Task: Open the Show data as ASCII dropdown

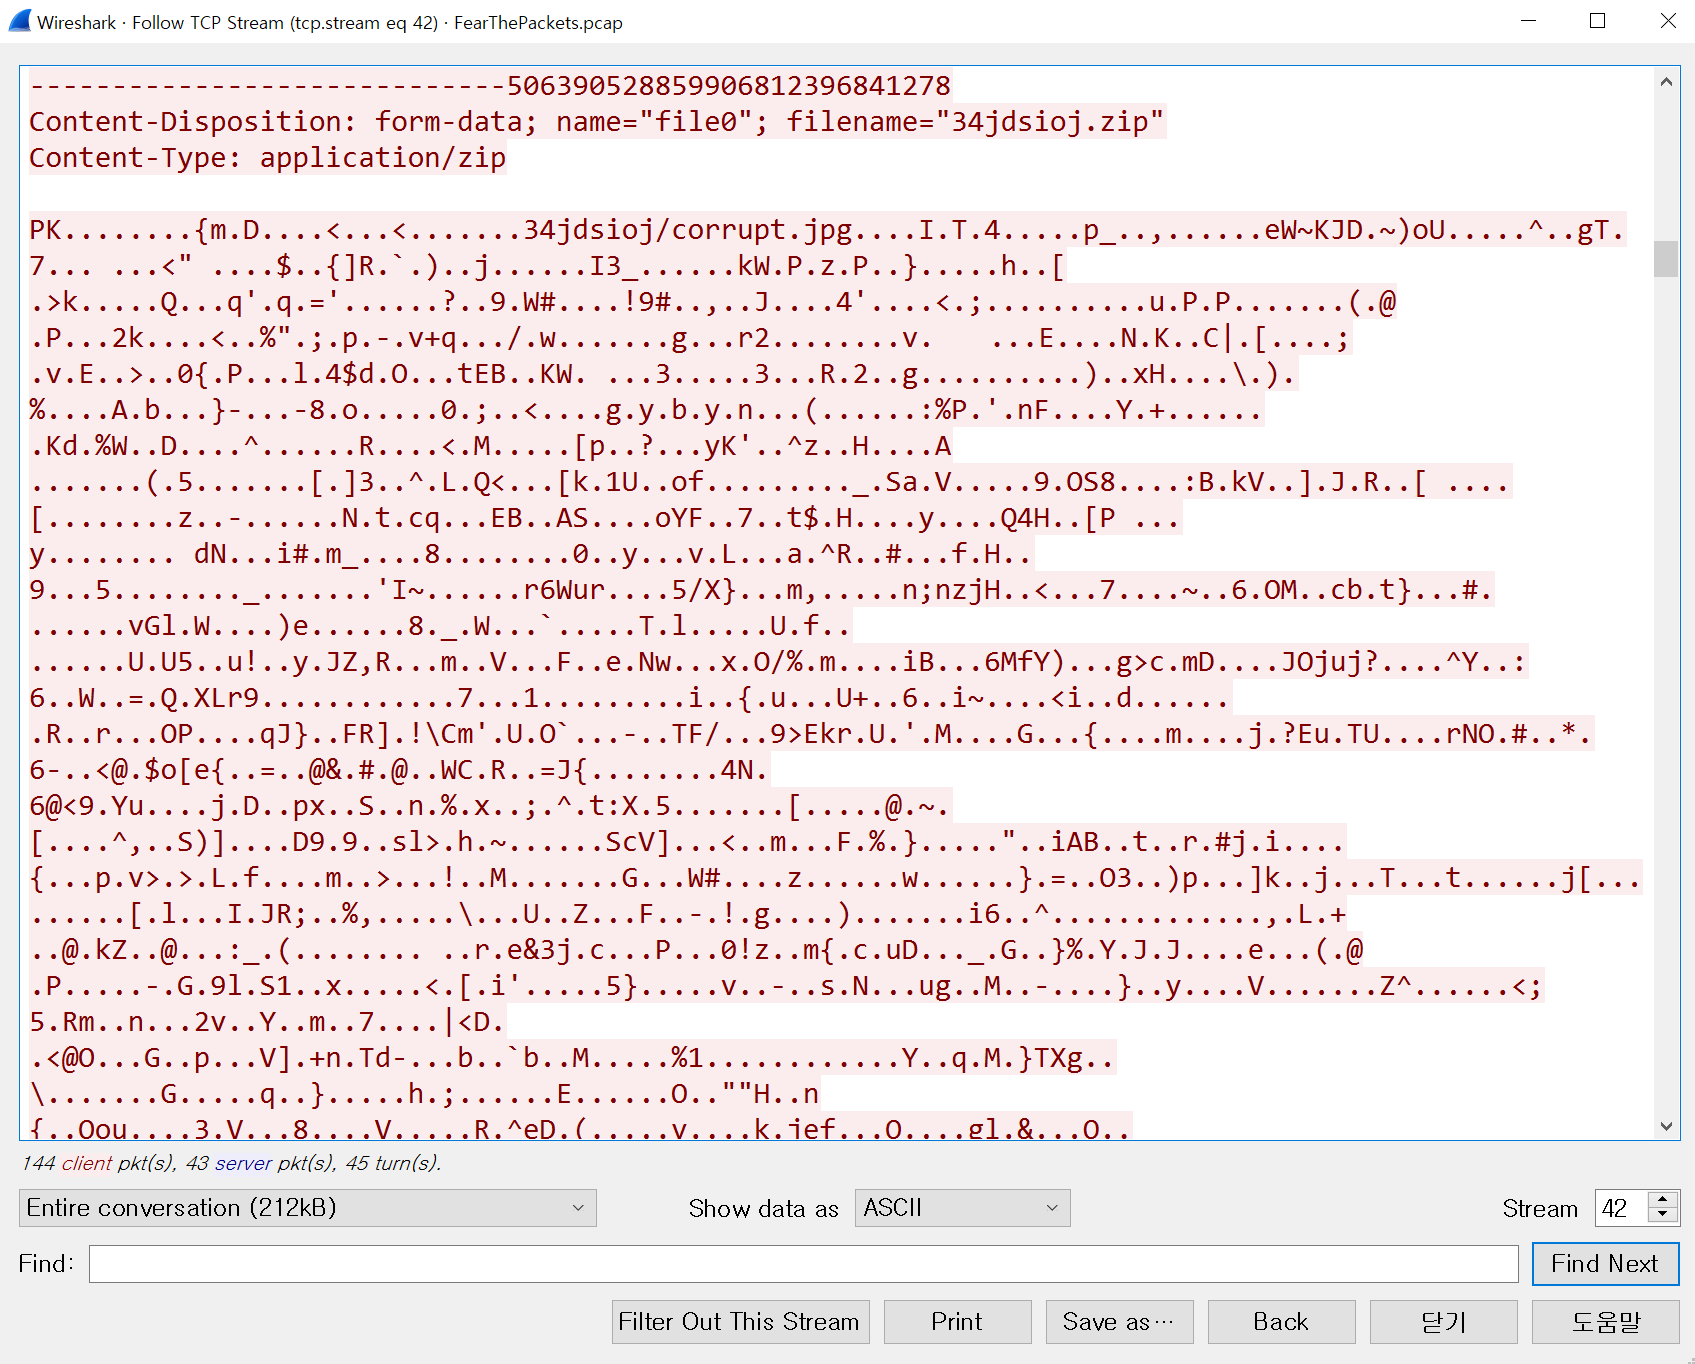Action: [x=962, y=1208]
